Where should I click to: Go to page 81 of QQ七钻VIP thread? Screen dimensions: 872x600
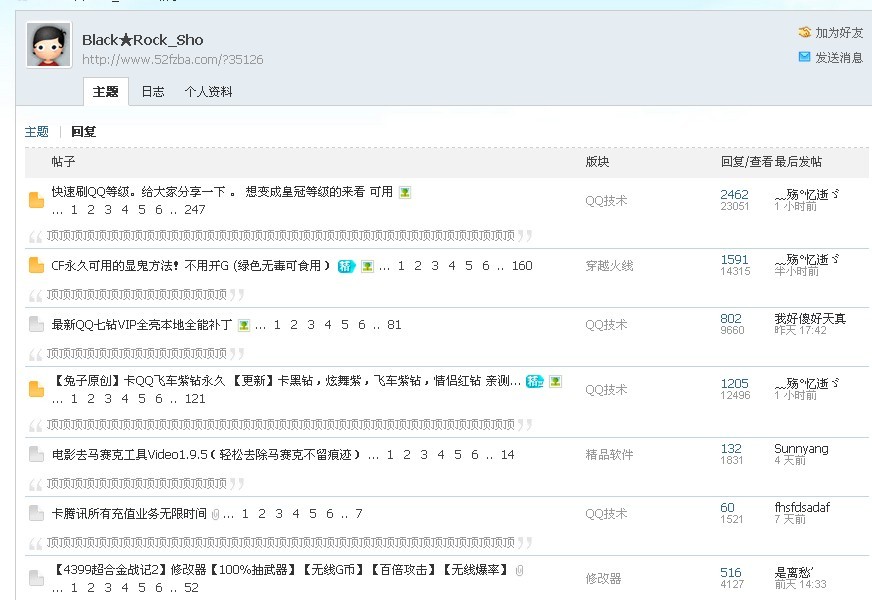[x=394, y=325]
